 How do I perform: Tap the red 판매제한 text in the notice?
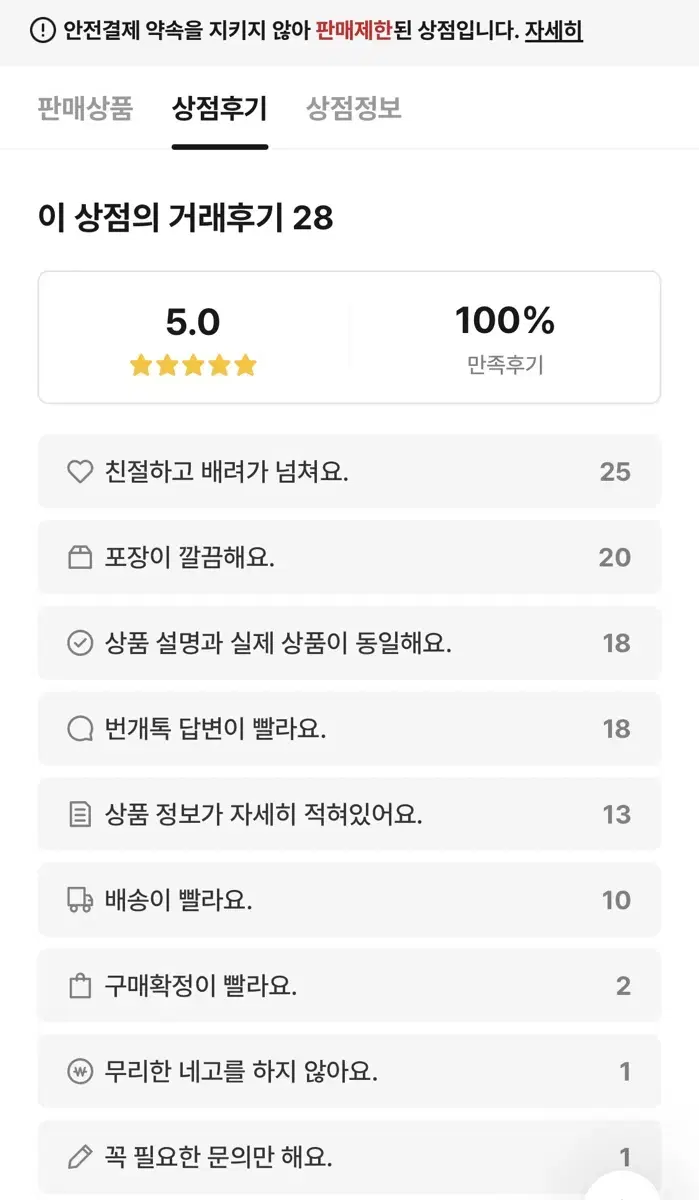tap(354, 31)
